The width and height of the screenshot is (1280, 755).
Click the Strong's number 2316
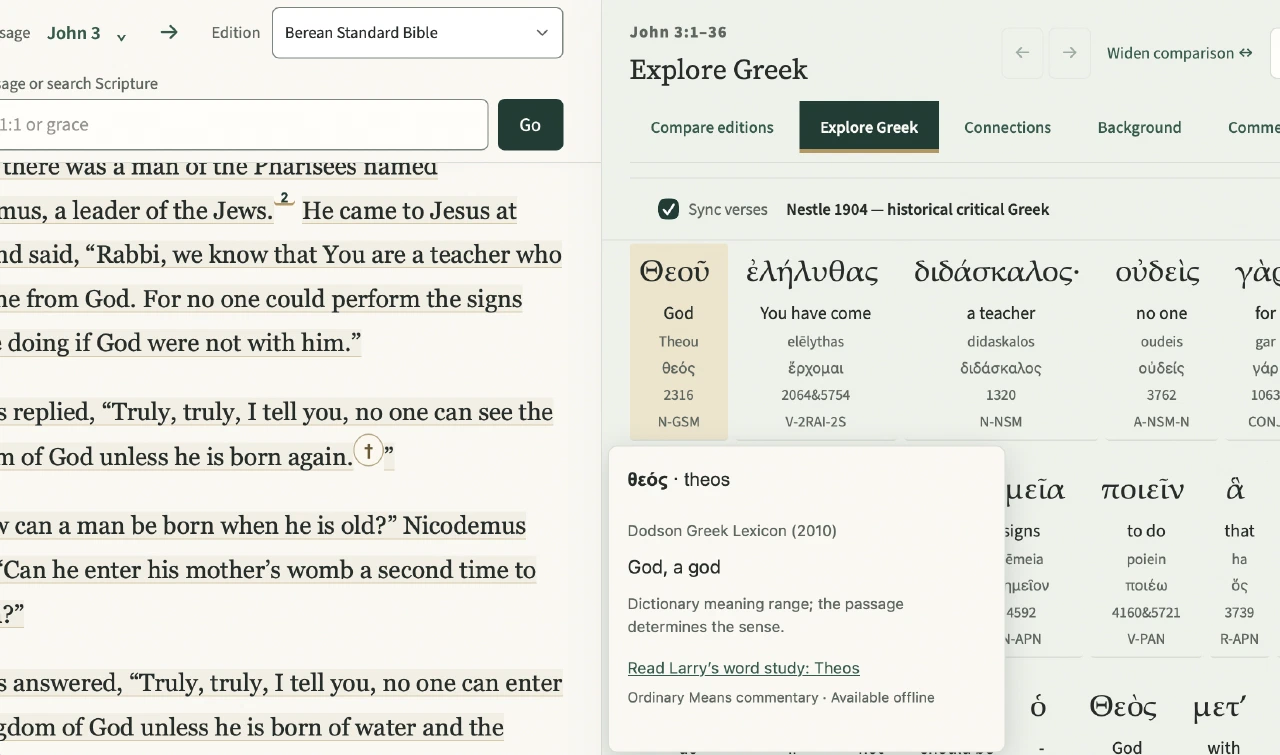678,395
